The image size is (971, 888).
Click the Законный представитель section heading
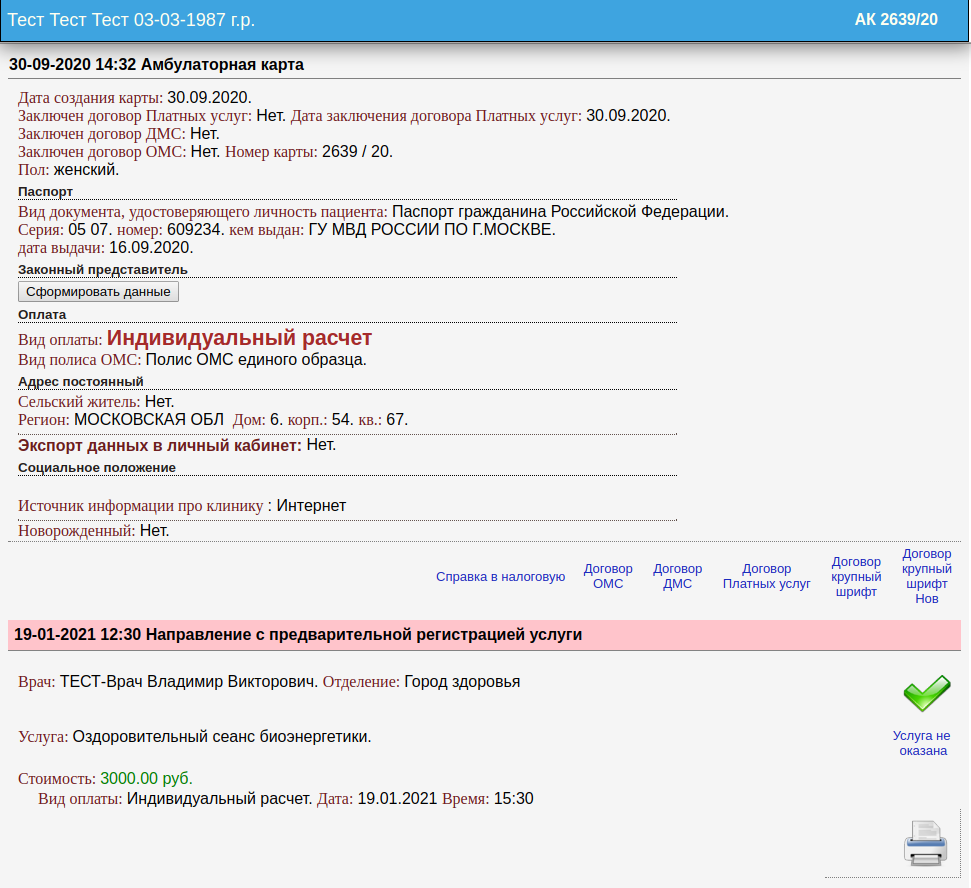click(102, 269)
